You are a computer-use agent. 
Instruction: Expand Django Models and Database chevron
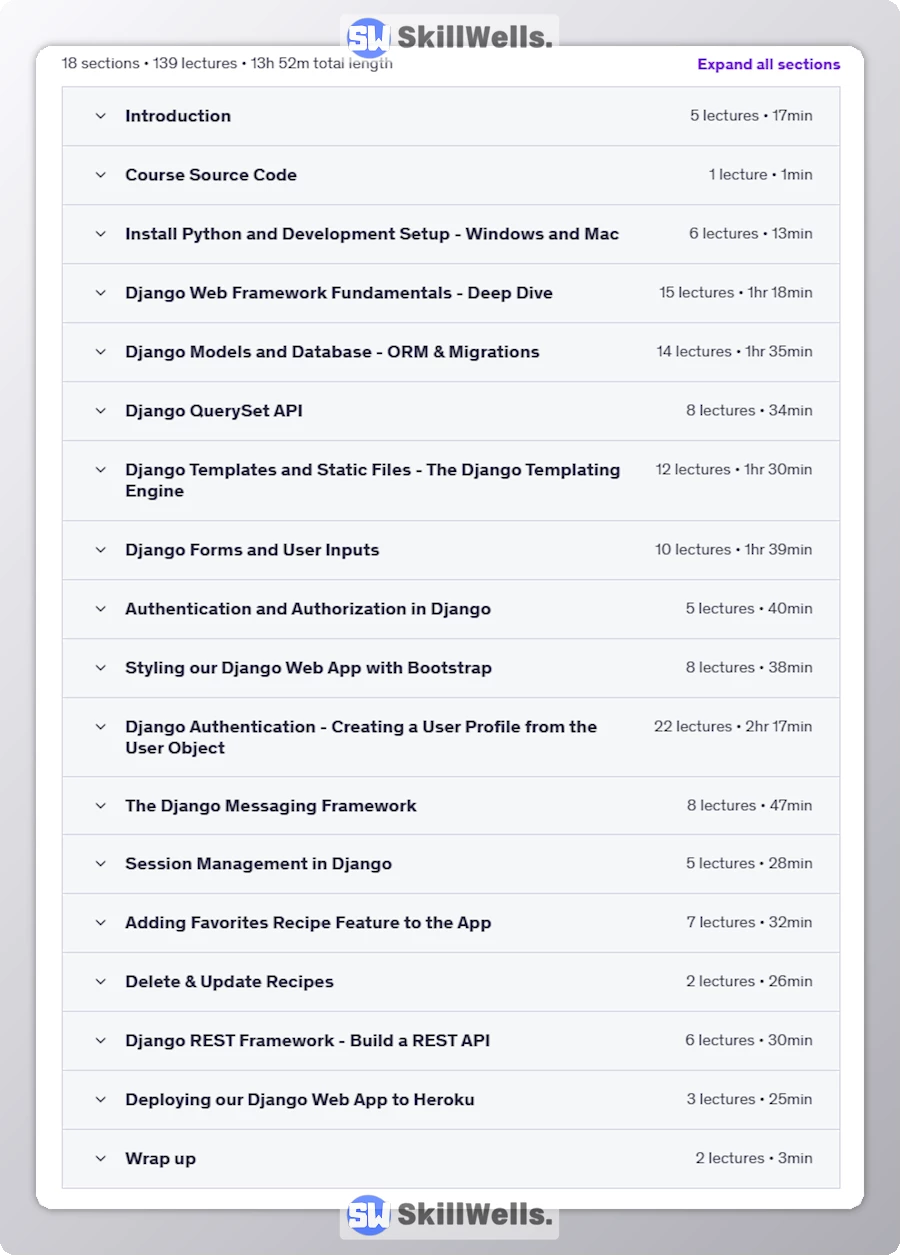click(x=100, y=352)
